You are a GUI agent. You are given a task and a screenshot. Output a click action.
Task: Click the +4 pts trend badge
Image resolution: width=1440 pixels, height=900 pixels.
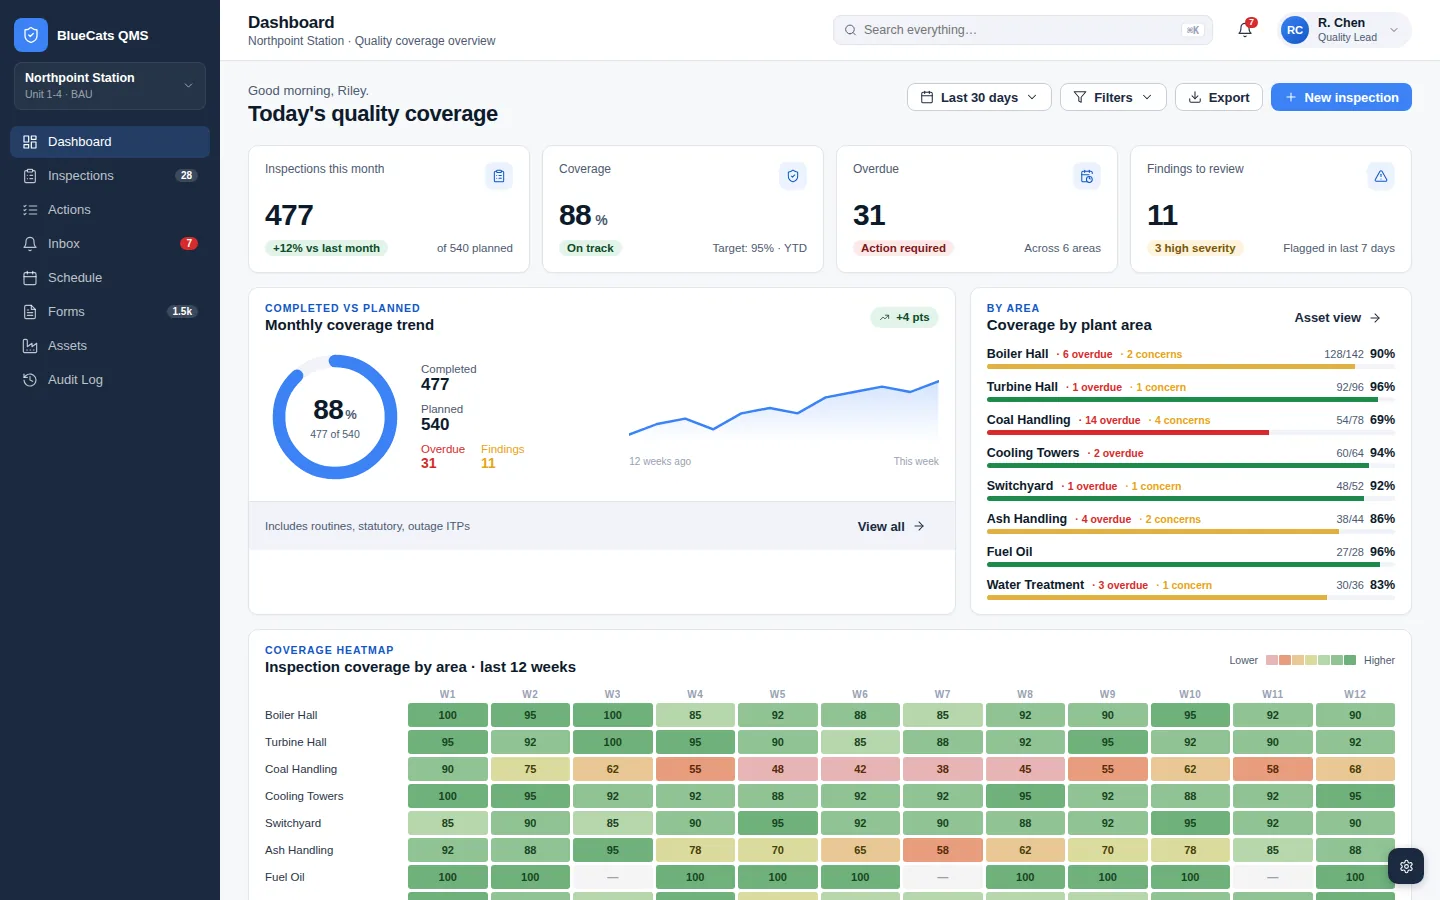click(x=904, y=317)
